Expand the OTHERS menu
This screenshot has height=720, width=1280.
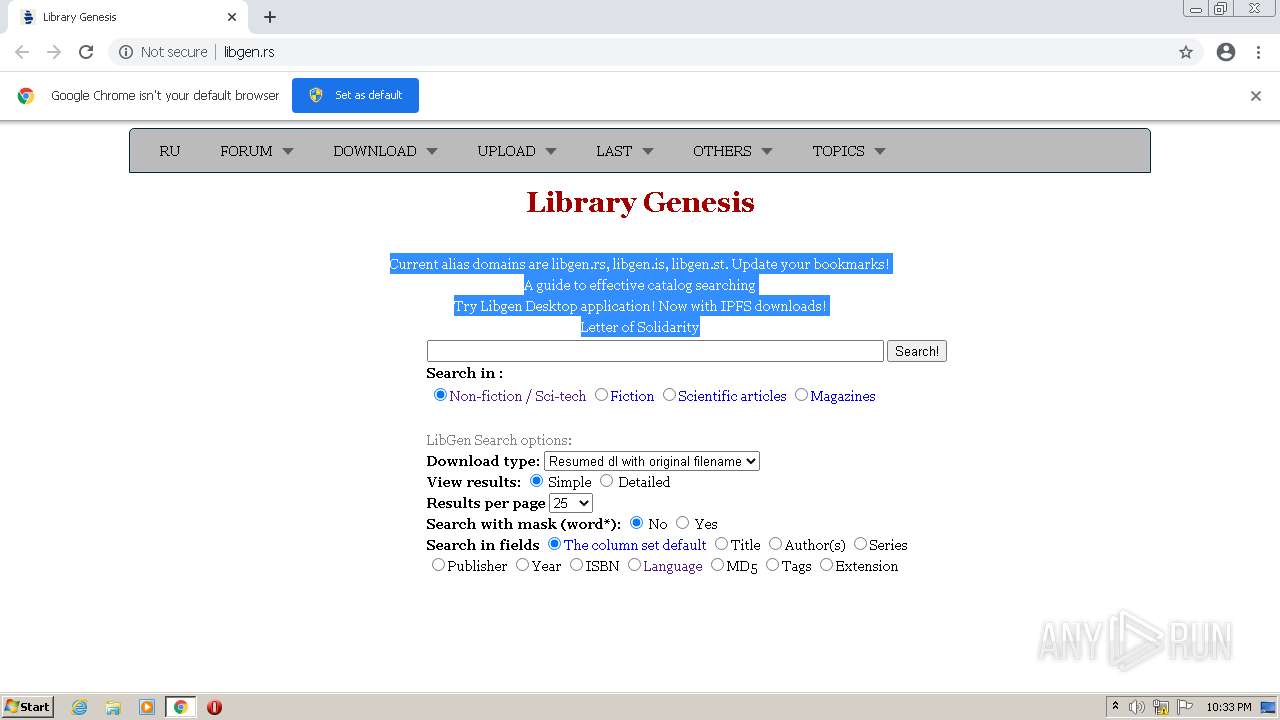pos(733,151)
